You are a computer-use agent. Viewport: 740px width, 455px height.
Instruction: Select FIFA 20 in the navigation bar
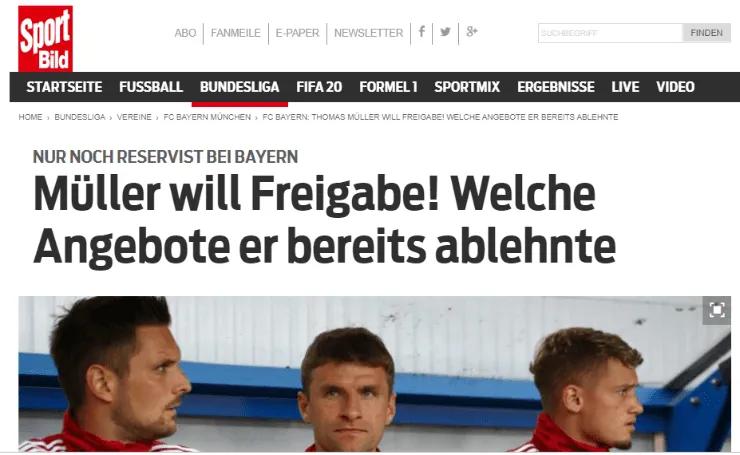click(x=319, y=87)
